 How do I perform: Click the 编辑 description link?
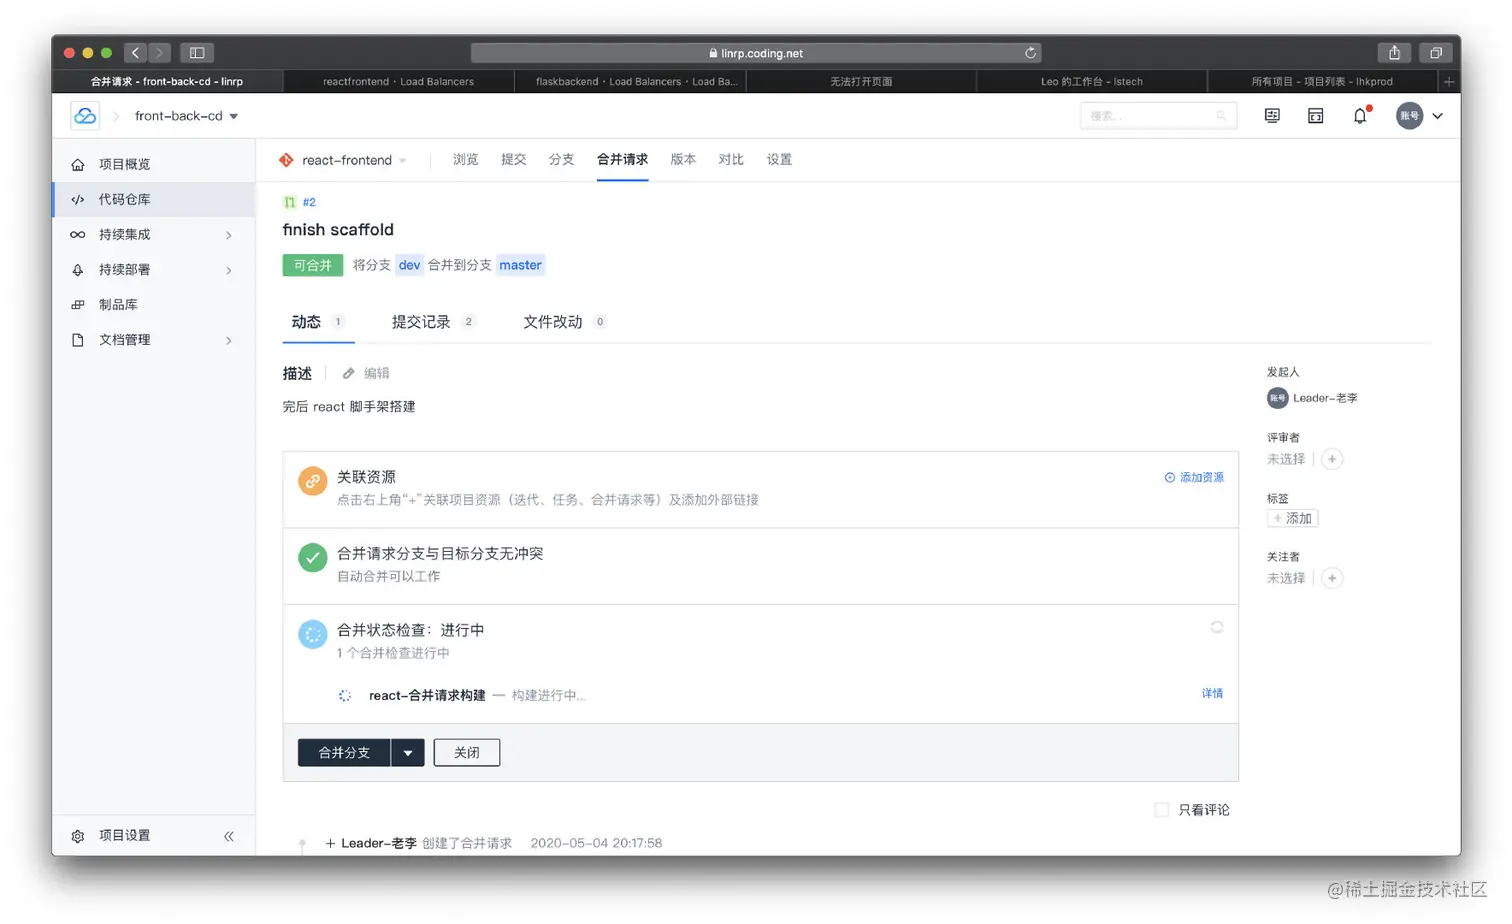click(x=377, y=374)
